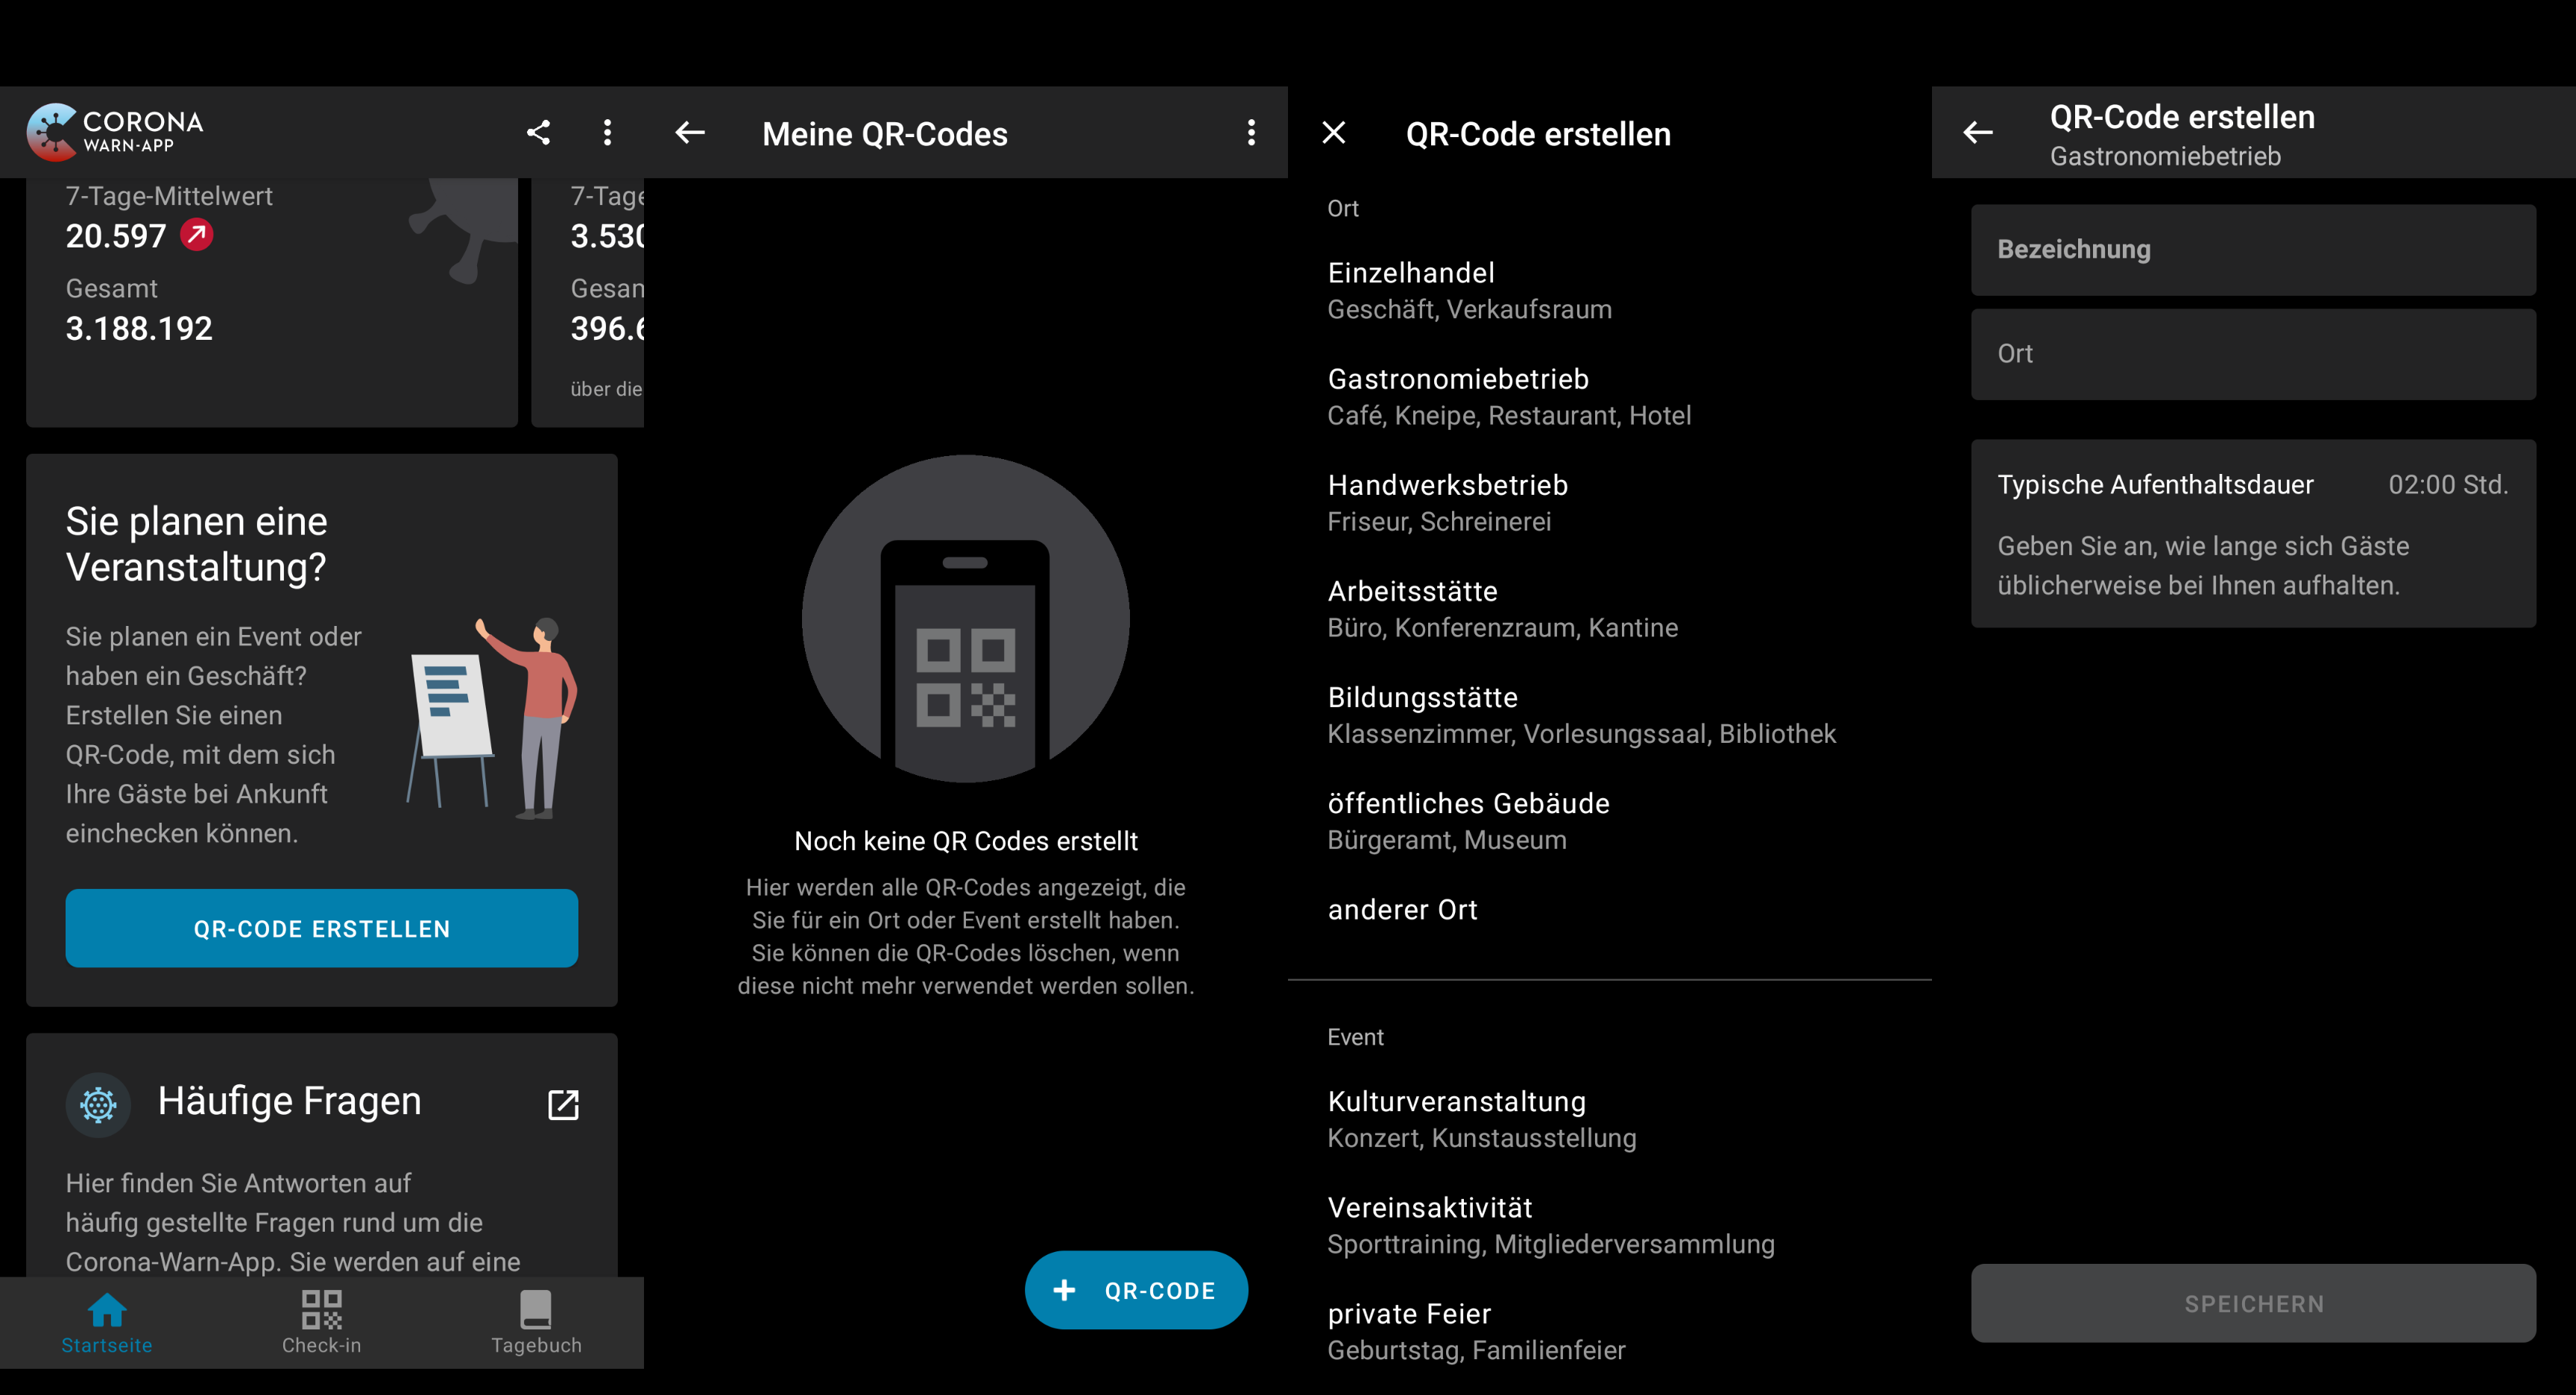The image size is (2576, 1395).
Task: Focus the Ort input field
Action: click(x=2253, y=354)
